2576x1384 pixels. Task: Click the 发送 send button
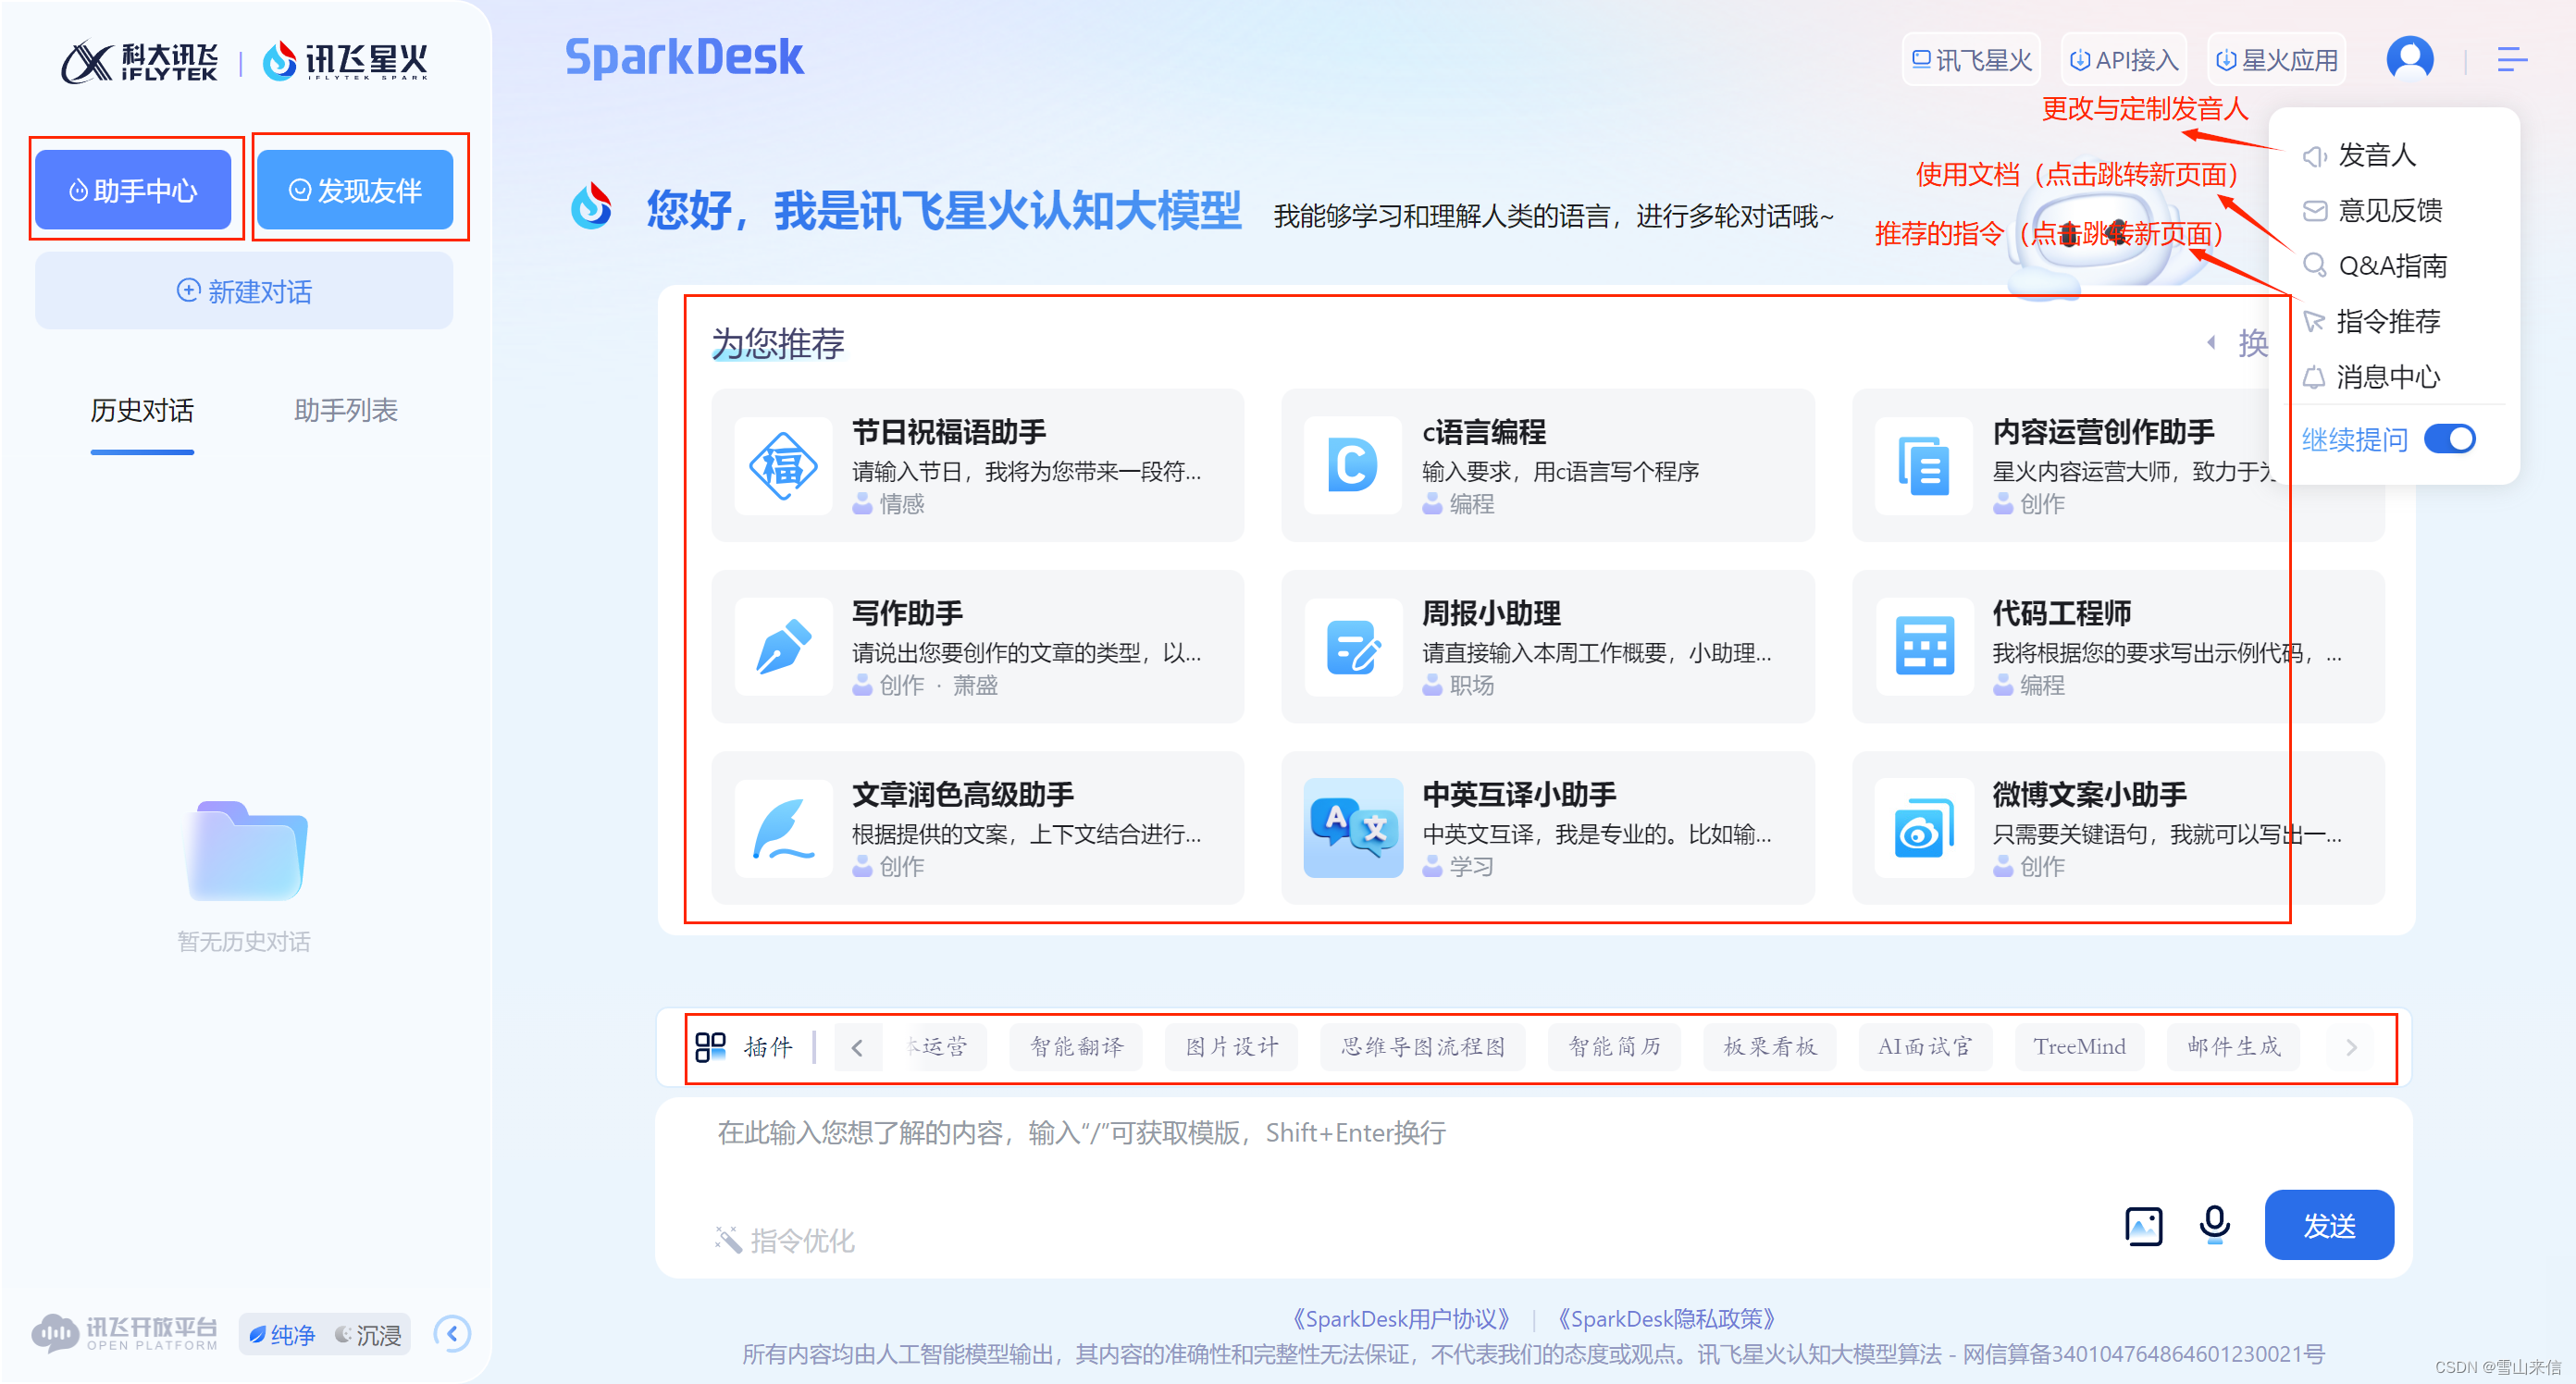pyautogui.click(x=2328, y=1225)
